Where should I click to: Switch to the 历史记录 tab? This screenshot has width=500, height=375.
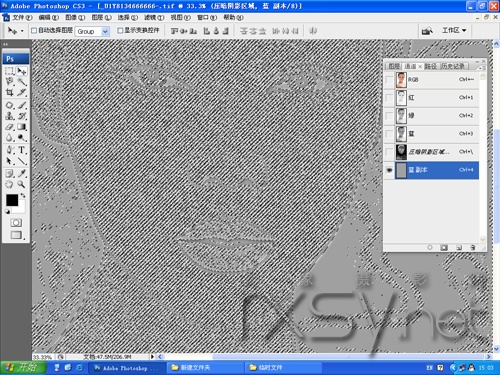(x=453, y=66)
